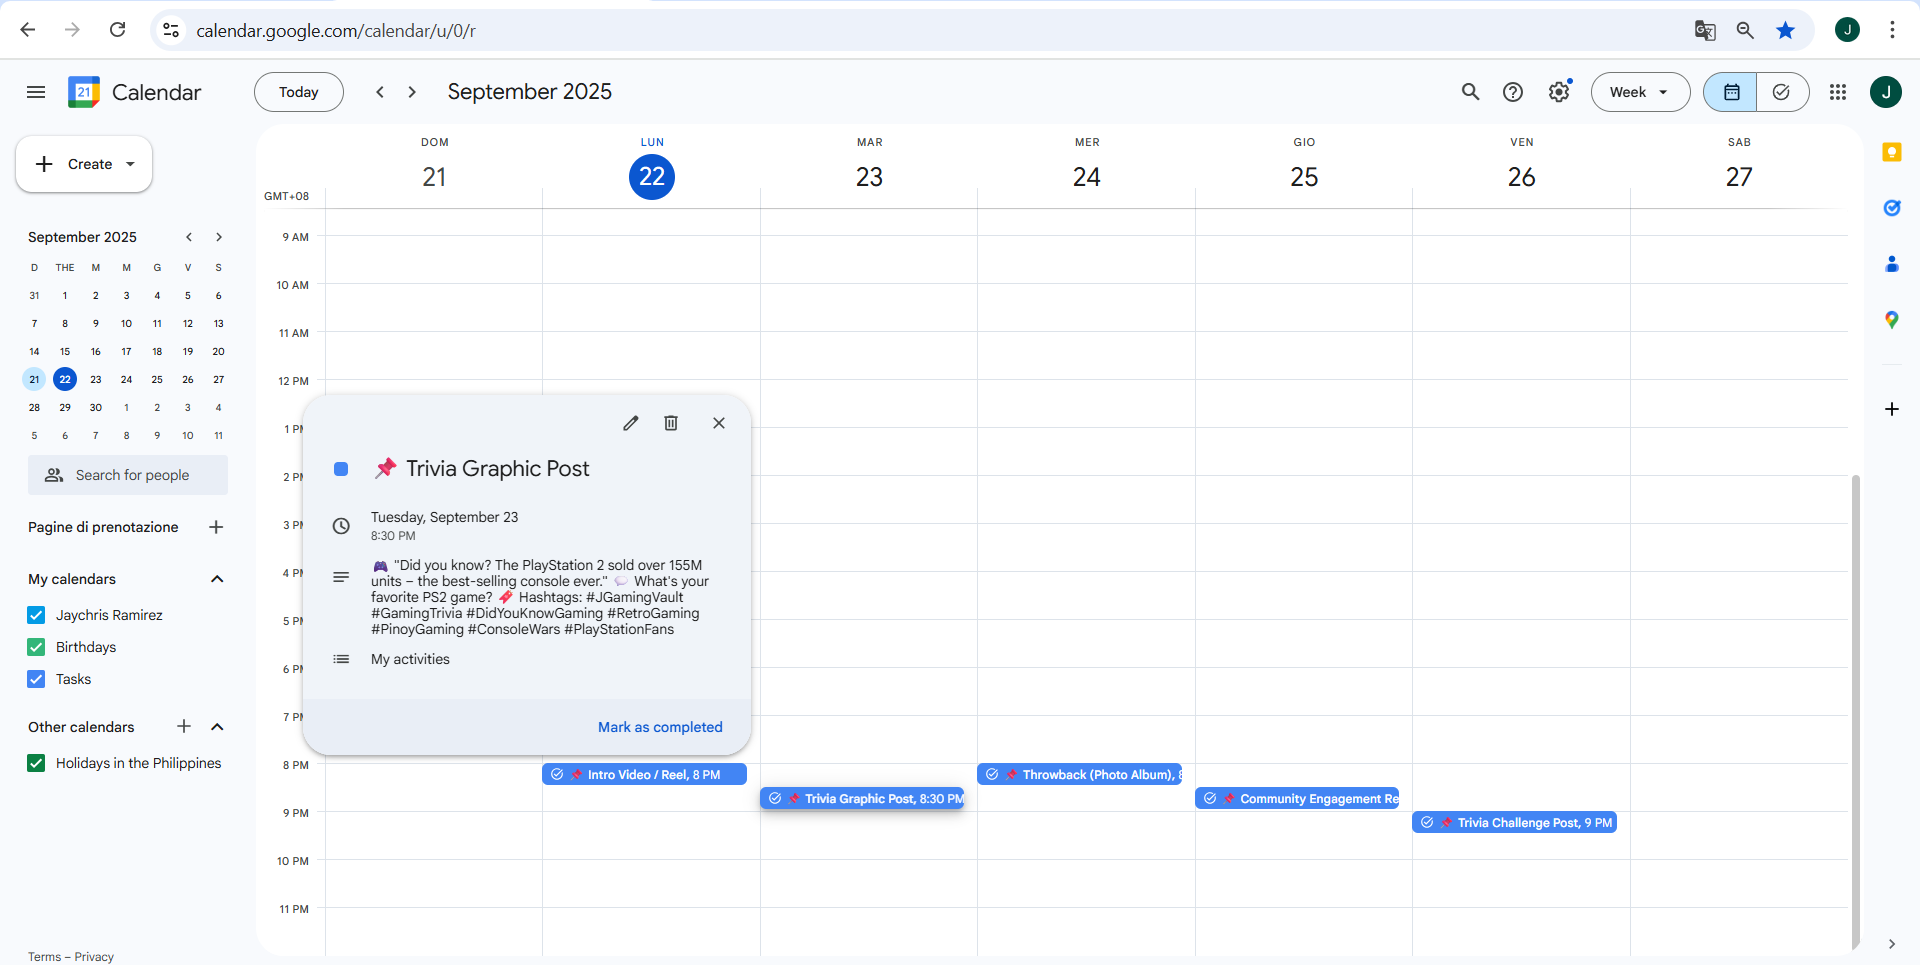Edit the Trivia Graphic Post task

(x=631, y=423)
